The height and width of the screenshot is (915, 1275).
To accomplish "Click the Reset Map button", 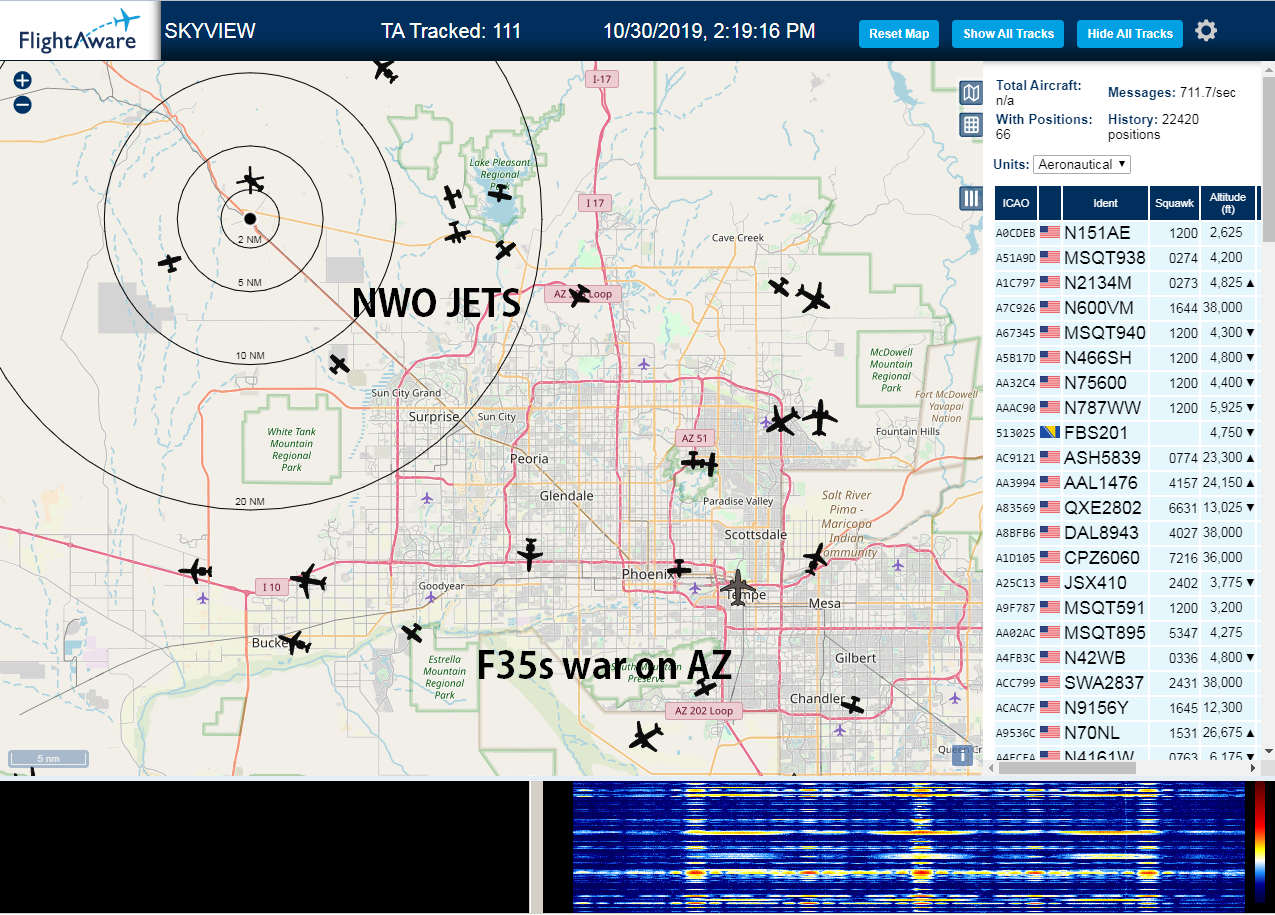I will tap(899, 33).
